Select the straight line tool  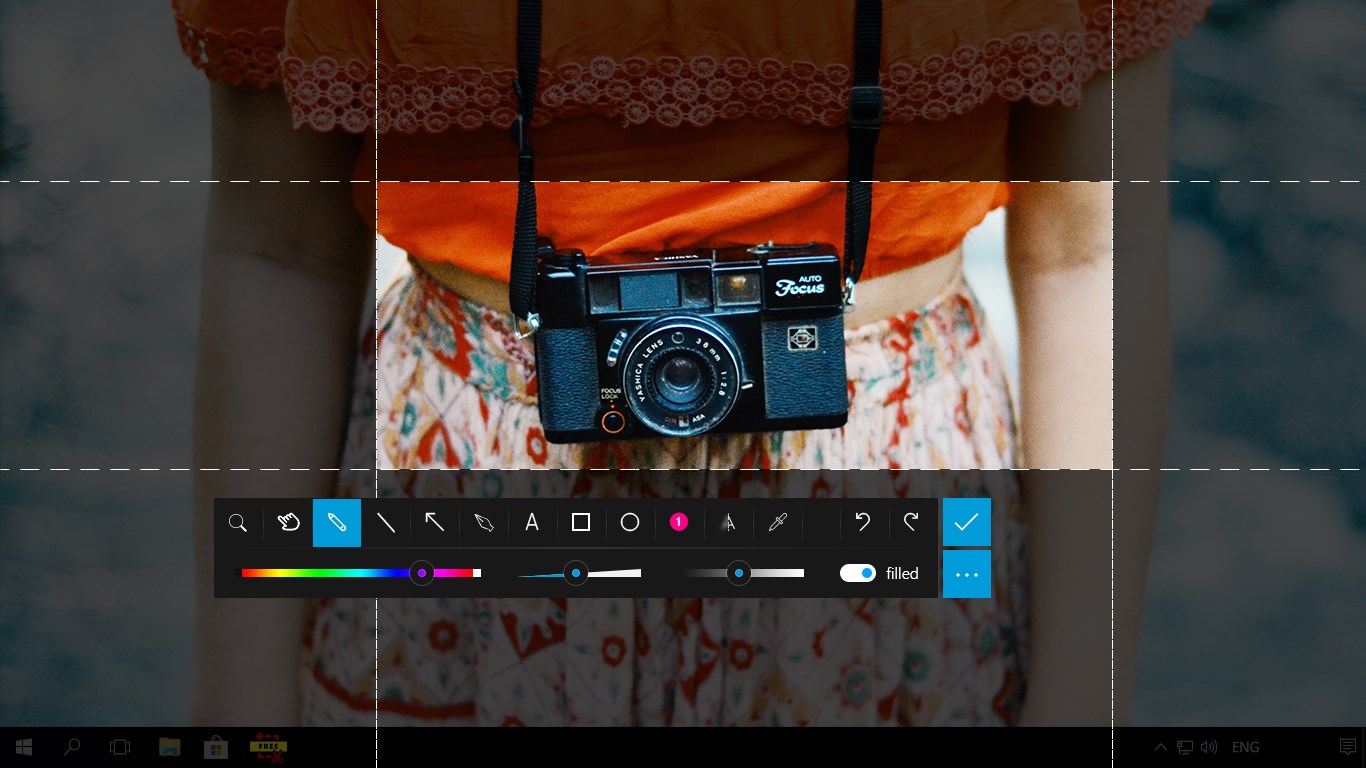(x=385, y=523)
